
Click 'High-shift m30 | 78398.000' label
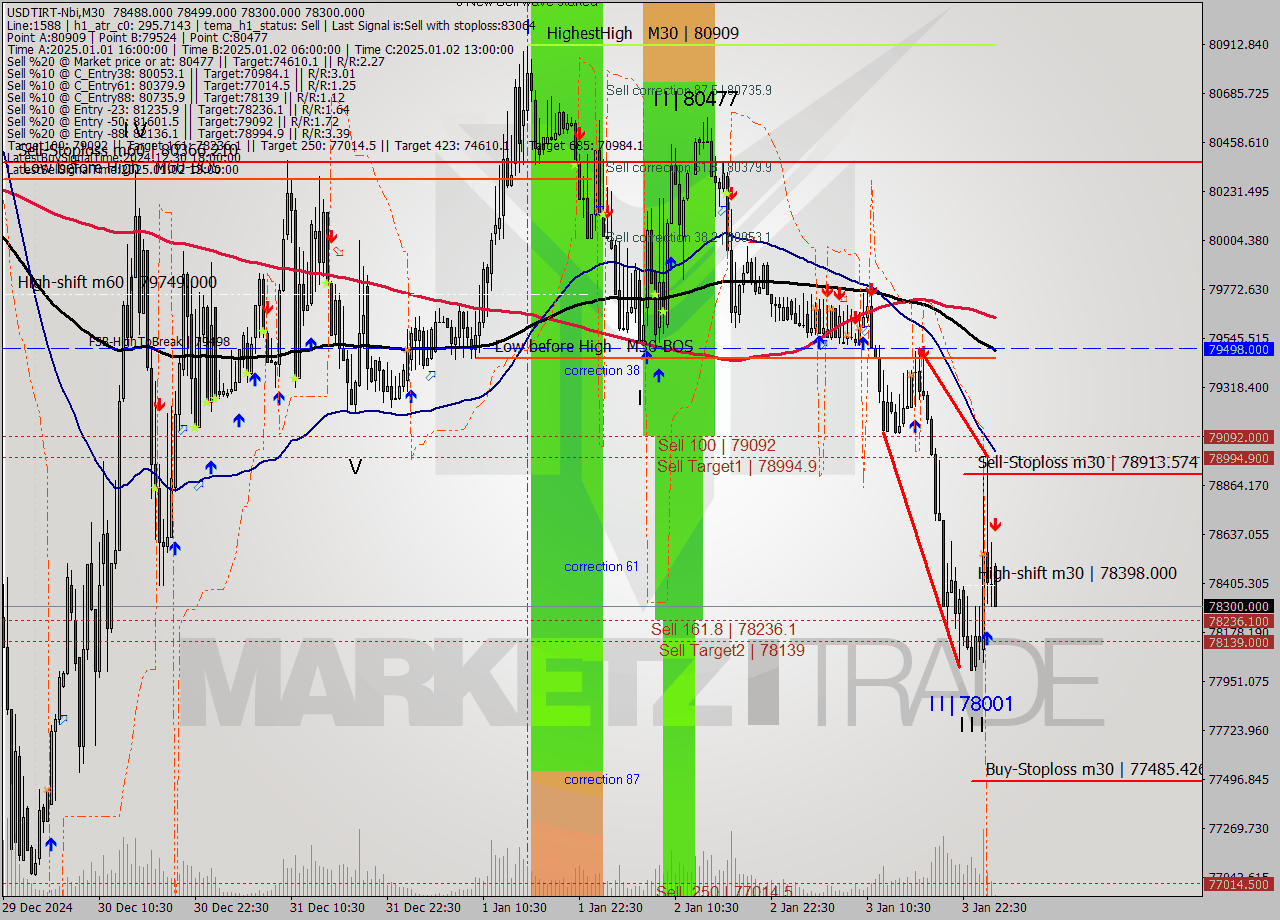tap(1077, 574)
